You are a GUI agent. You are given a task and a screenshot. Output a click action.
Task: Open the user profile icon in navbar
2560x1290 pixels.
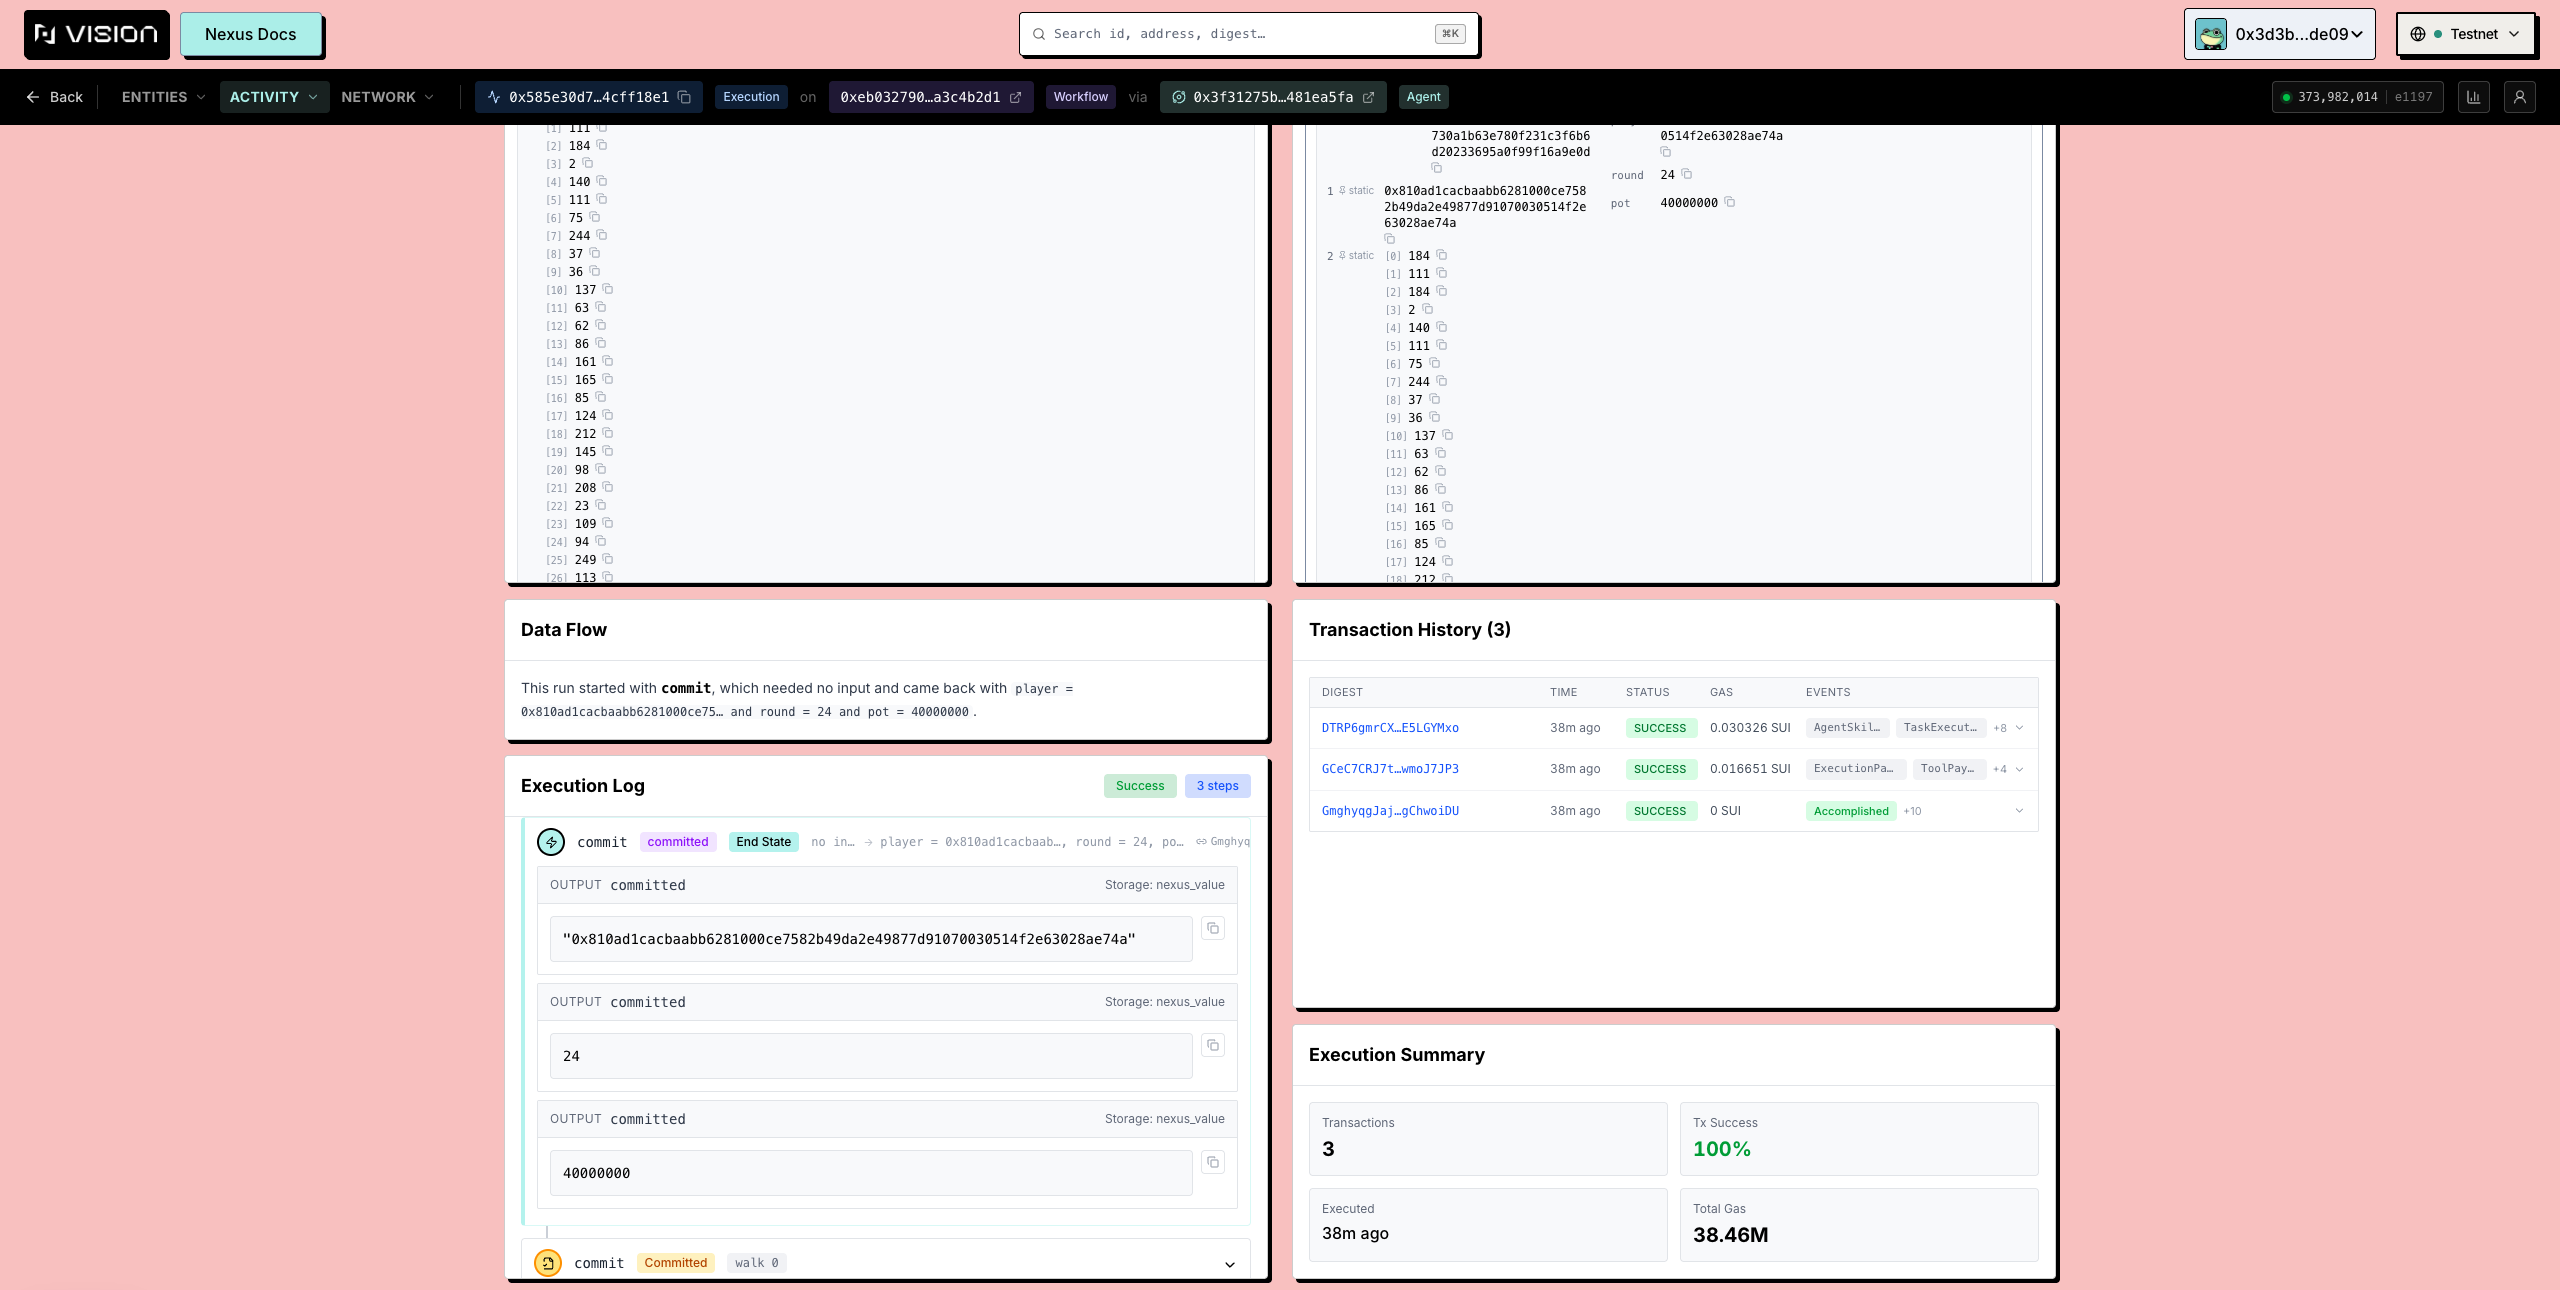click(x=2519, y=97)
